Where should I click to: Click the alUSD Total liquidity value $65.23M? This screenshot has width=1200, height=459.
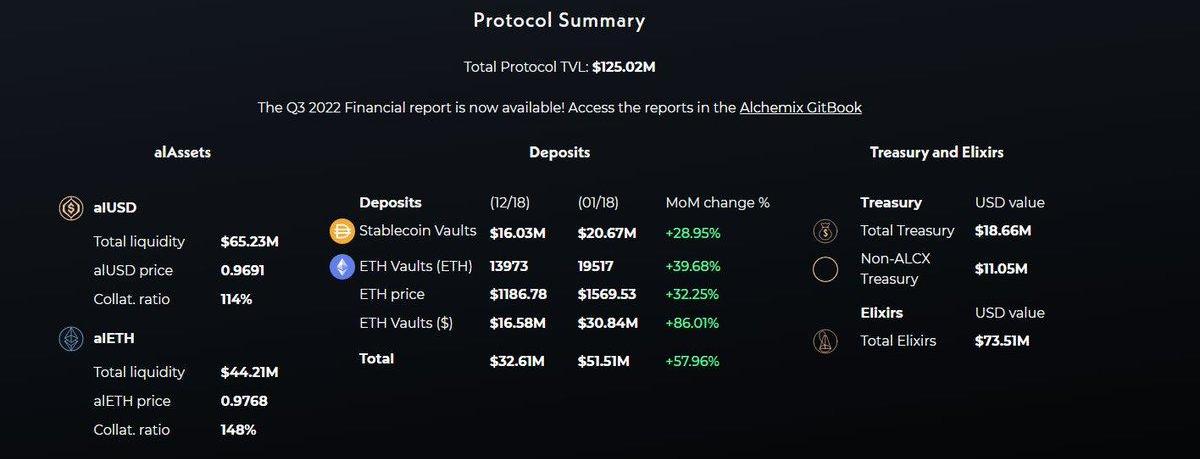tap(249, 241)
